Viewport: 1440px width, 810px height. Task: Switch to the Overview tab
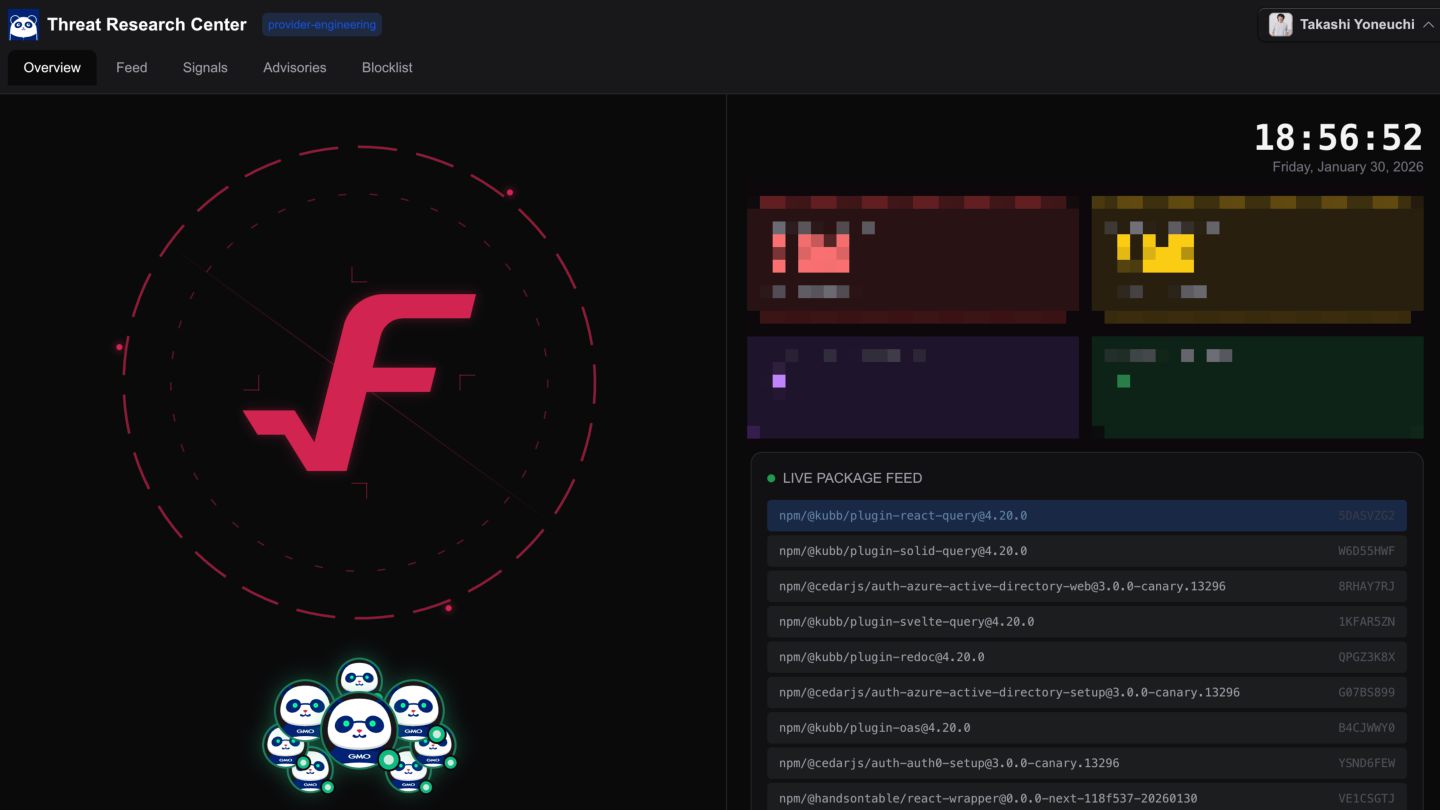coord(52,68)
